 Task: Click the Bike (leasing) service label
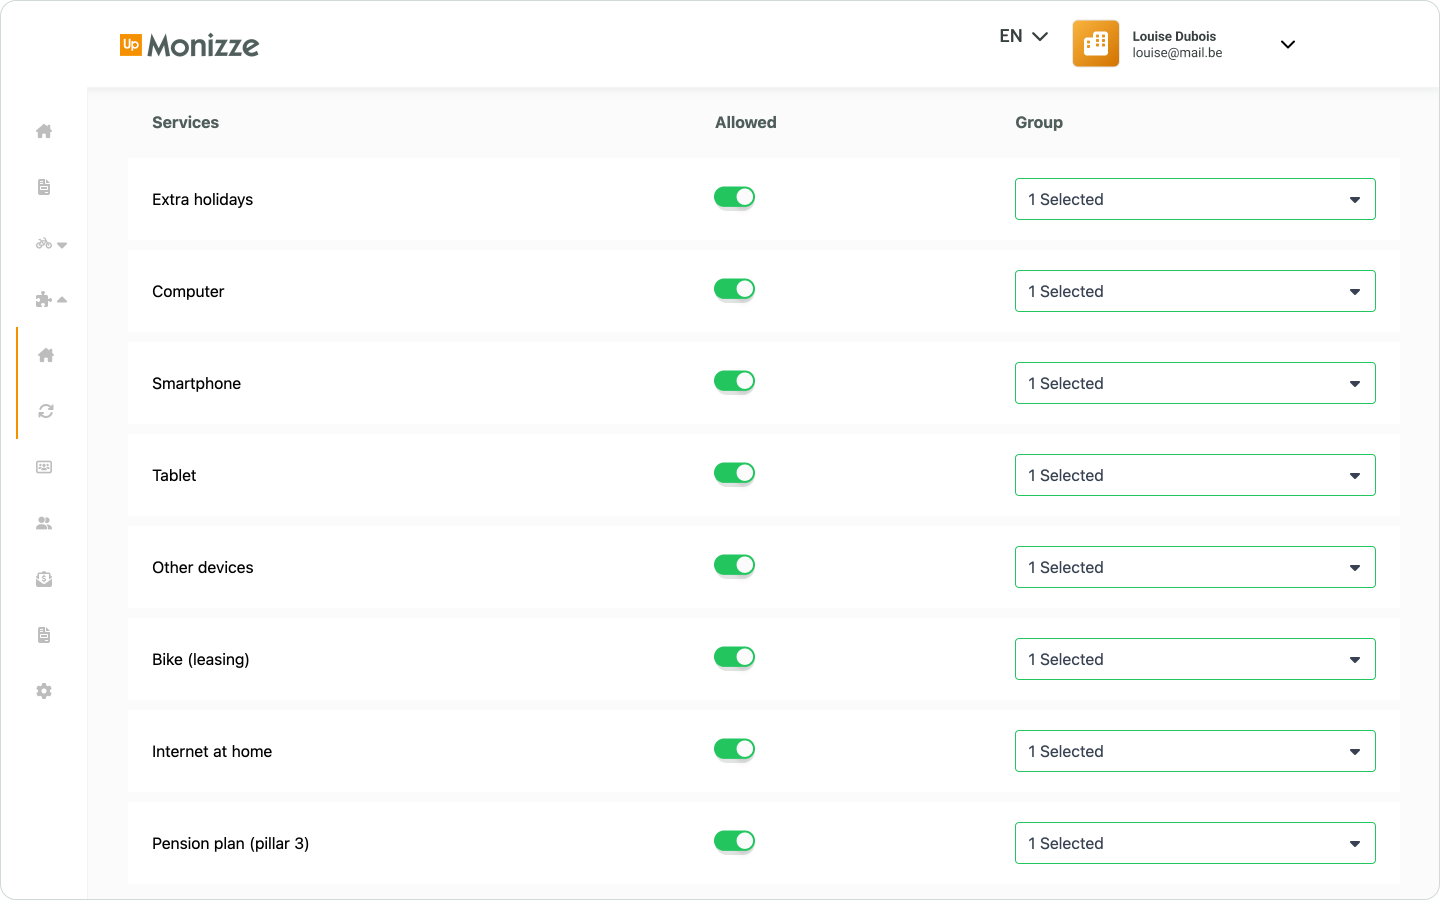click(x=201, y=659)
